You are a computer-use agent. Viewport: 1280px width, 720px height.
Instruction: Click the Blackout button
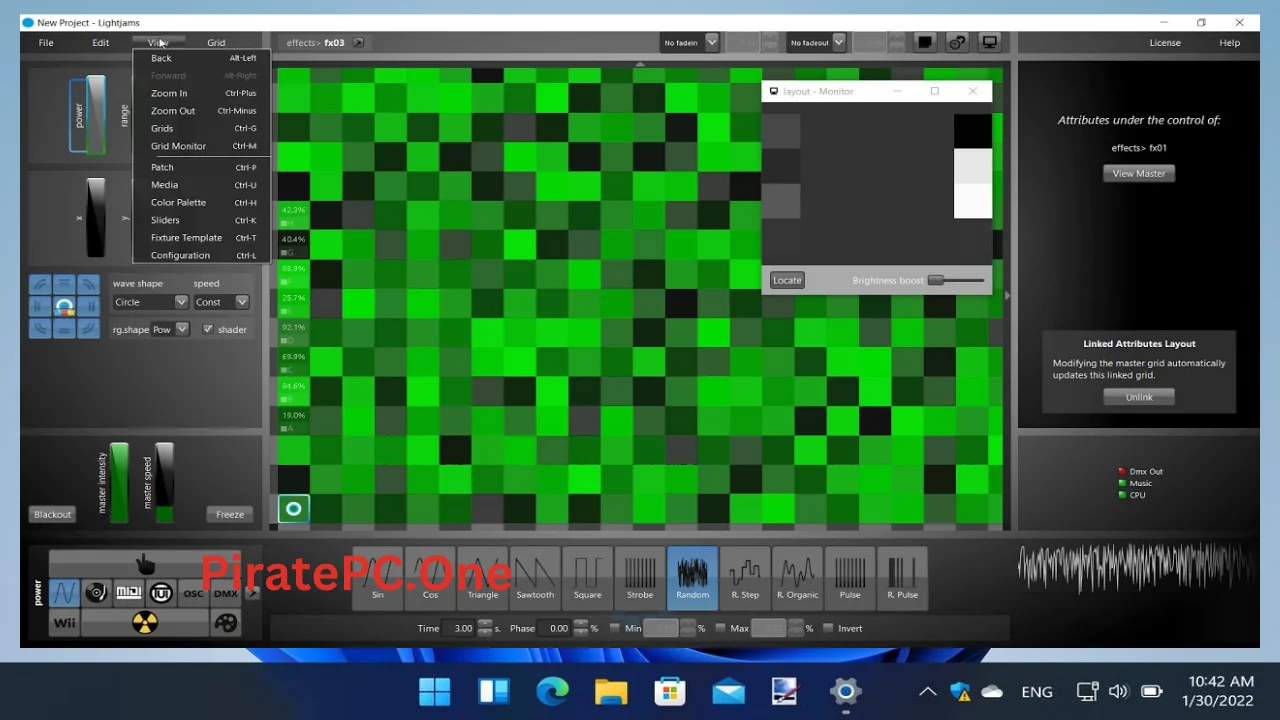point(53,514)
